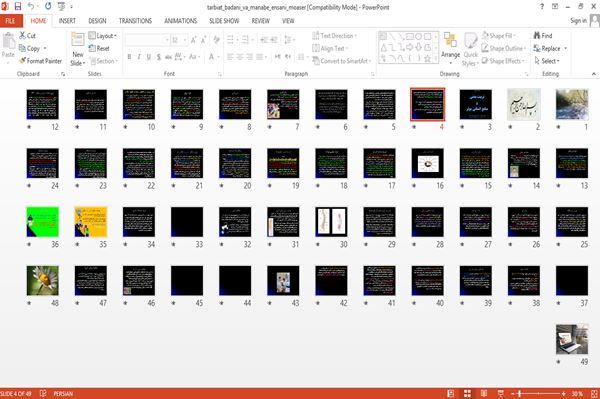The image size is (600, 399).
Task: Open Quick Styles gallery
Action: click(470, 50)
